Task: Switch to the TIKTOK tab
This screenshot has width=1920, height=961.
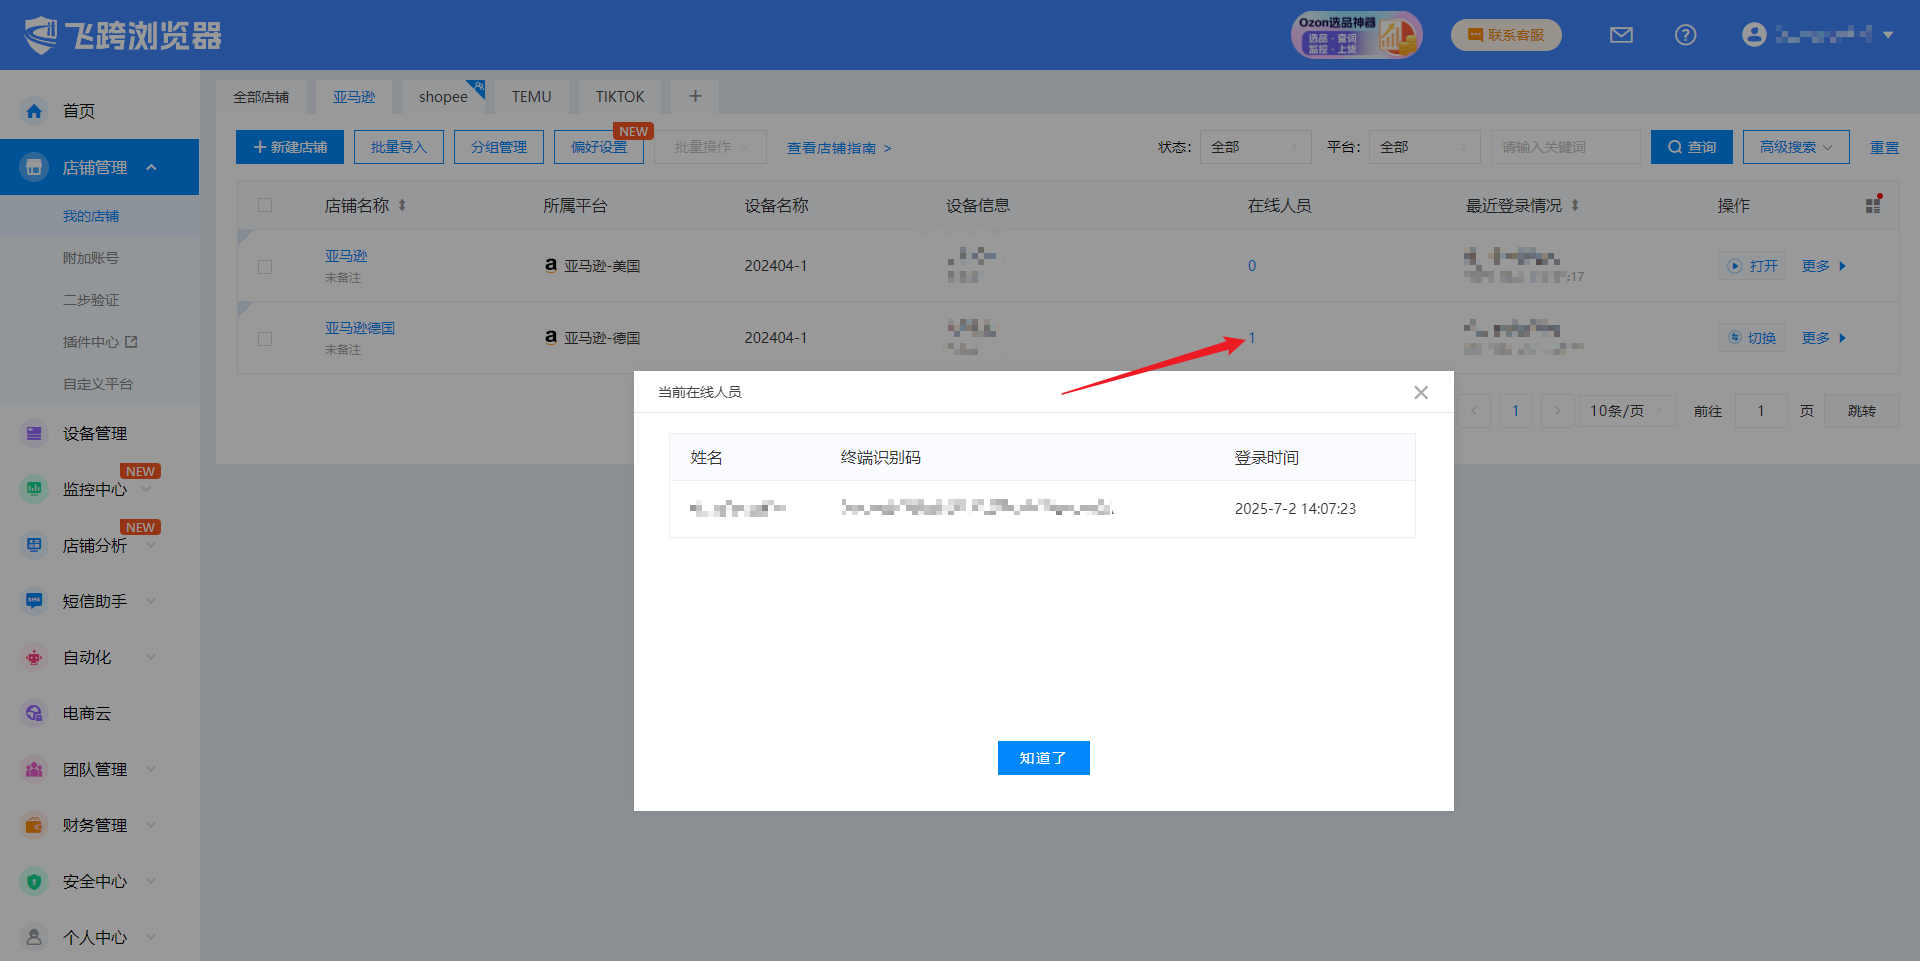Action: click(x=619, y=97)
